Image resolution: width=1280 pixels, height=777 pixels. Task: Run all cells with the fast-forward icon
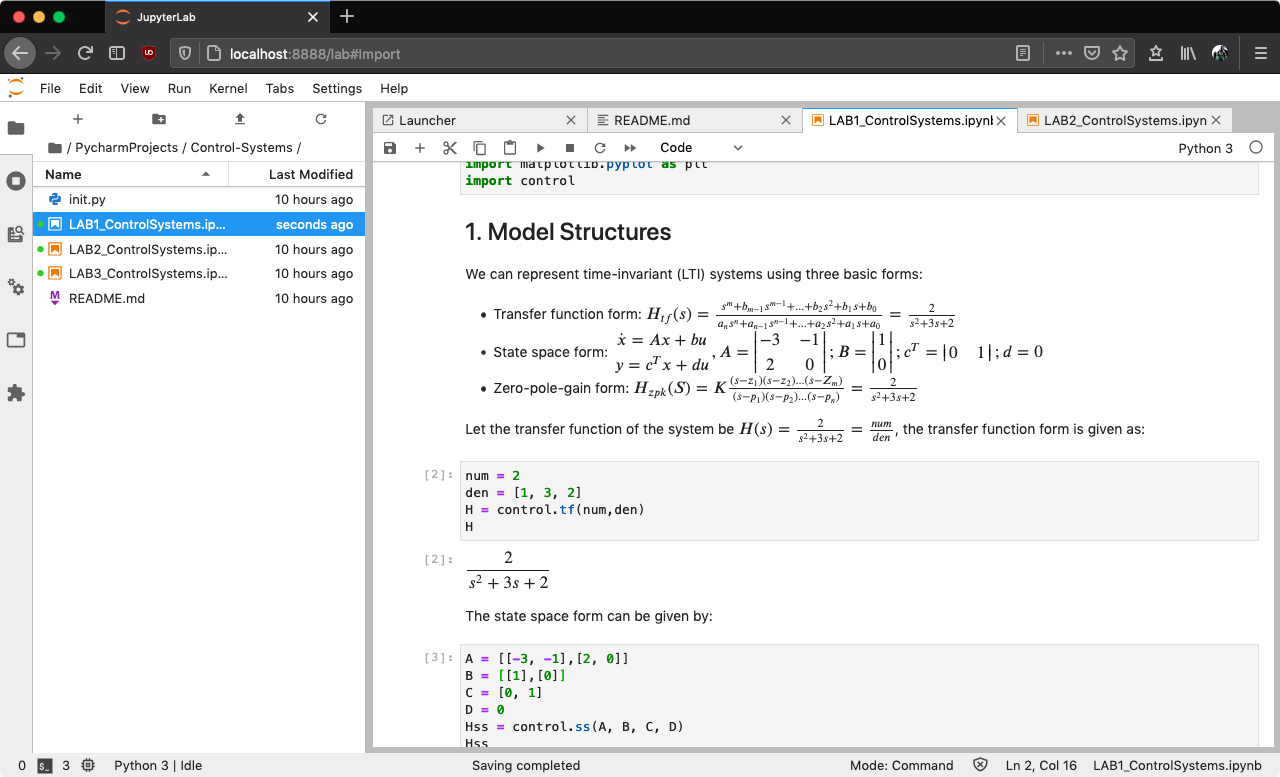[x=628, y=147]
